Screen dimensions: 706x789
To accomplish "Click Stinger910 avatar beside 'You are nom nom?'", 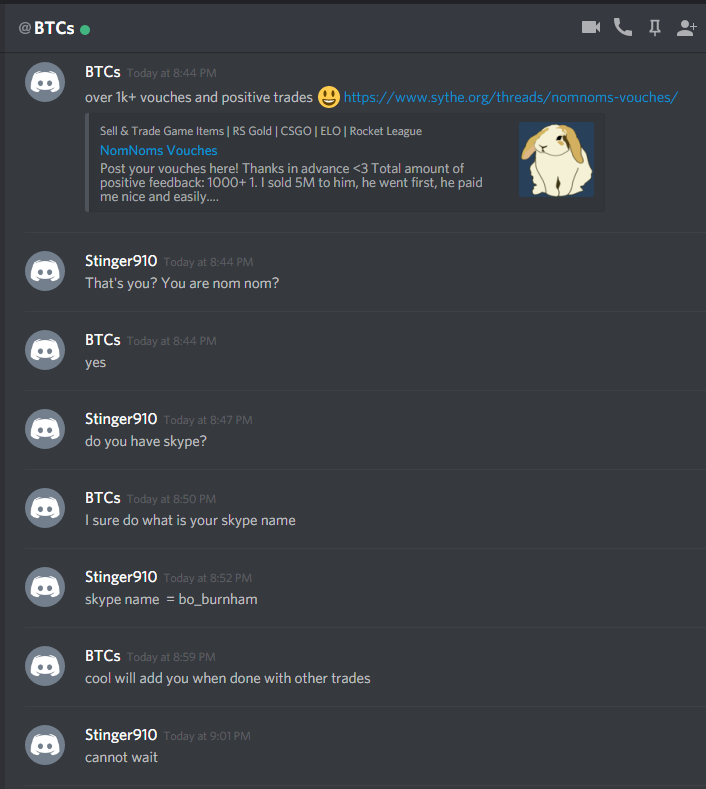I will (x=45, y=271).
